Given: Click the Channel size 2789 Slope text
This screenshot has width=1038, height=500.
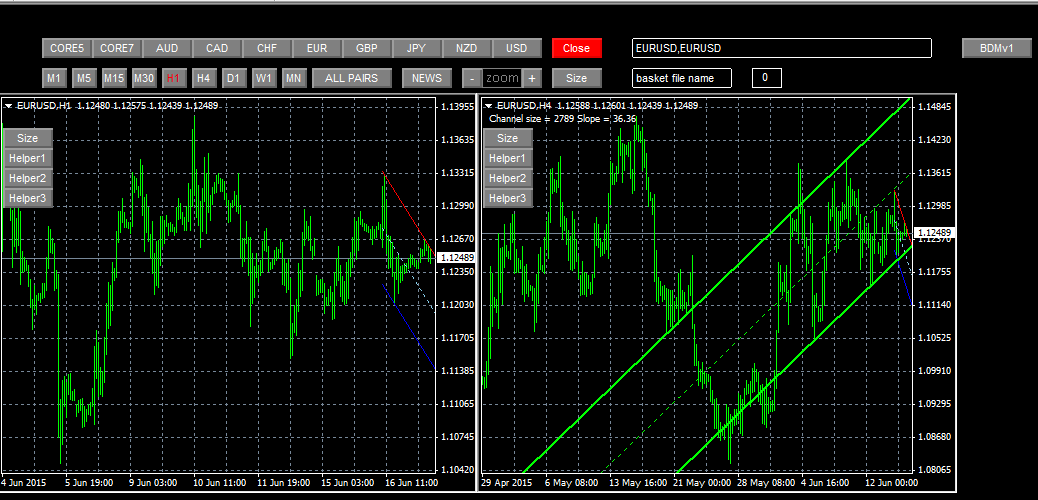Looking at the screenshot, I should pos(563,119).
